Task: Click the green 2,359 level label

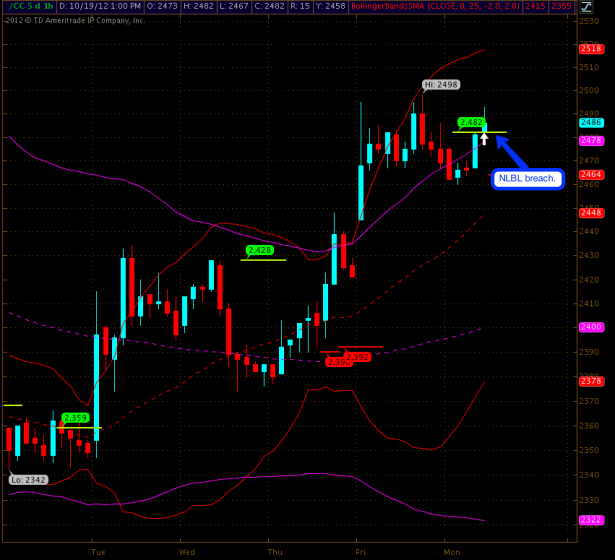Action: (75, 417)
